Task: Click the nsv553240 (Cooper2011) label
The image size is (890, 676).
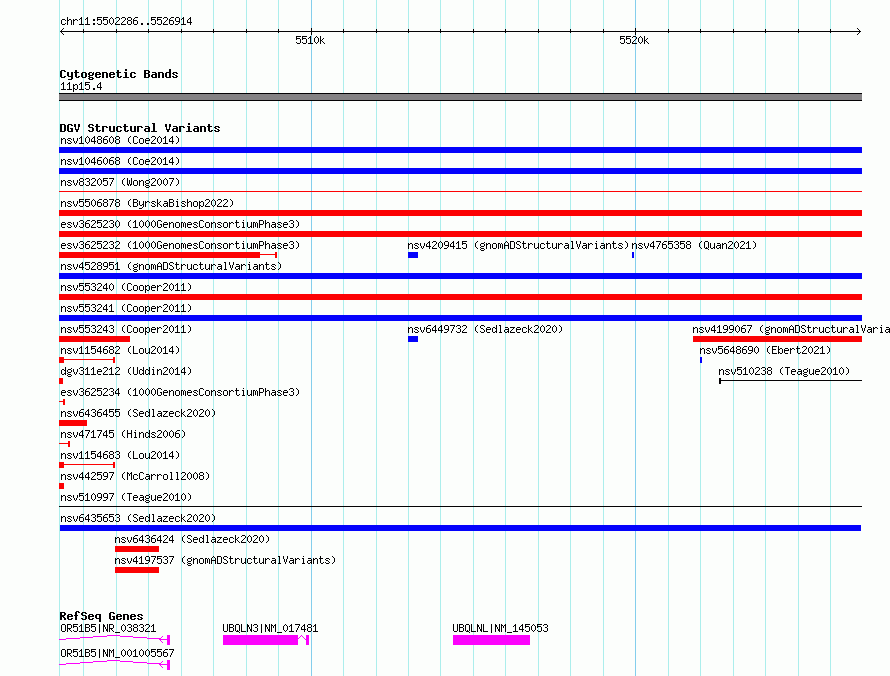Action: click(x=126, y=287)
